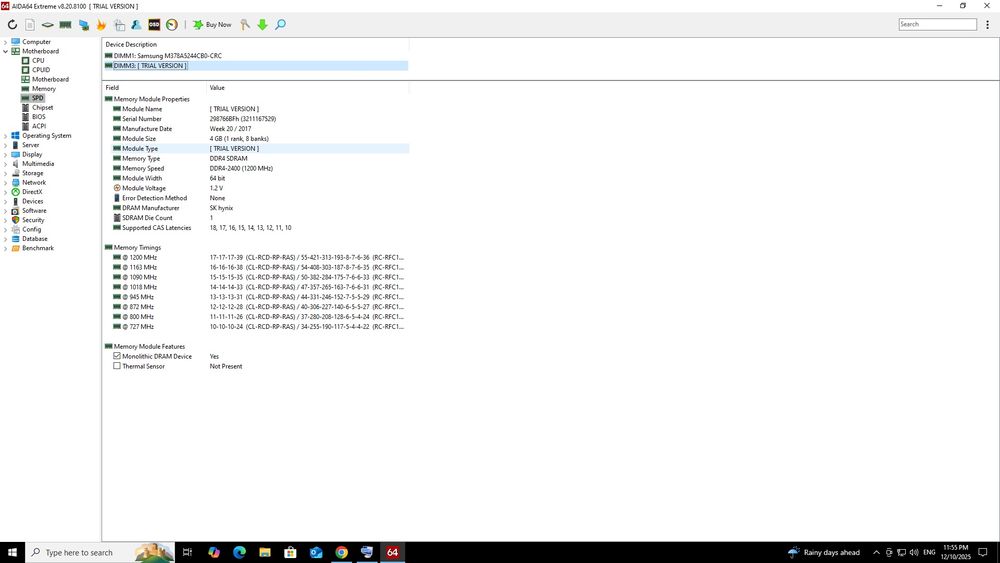1000x563 pixels.
Task: Click the Task View taskbar icon
Action: [188, 552]
